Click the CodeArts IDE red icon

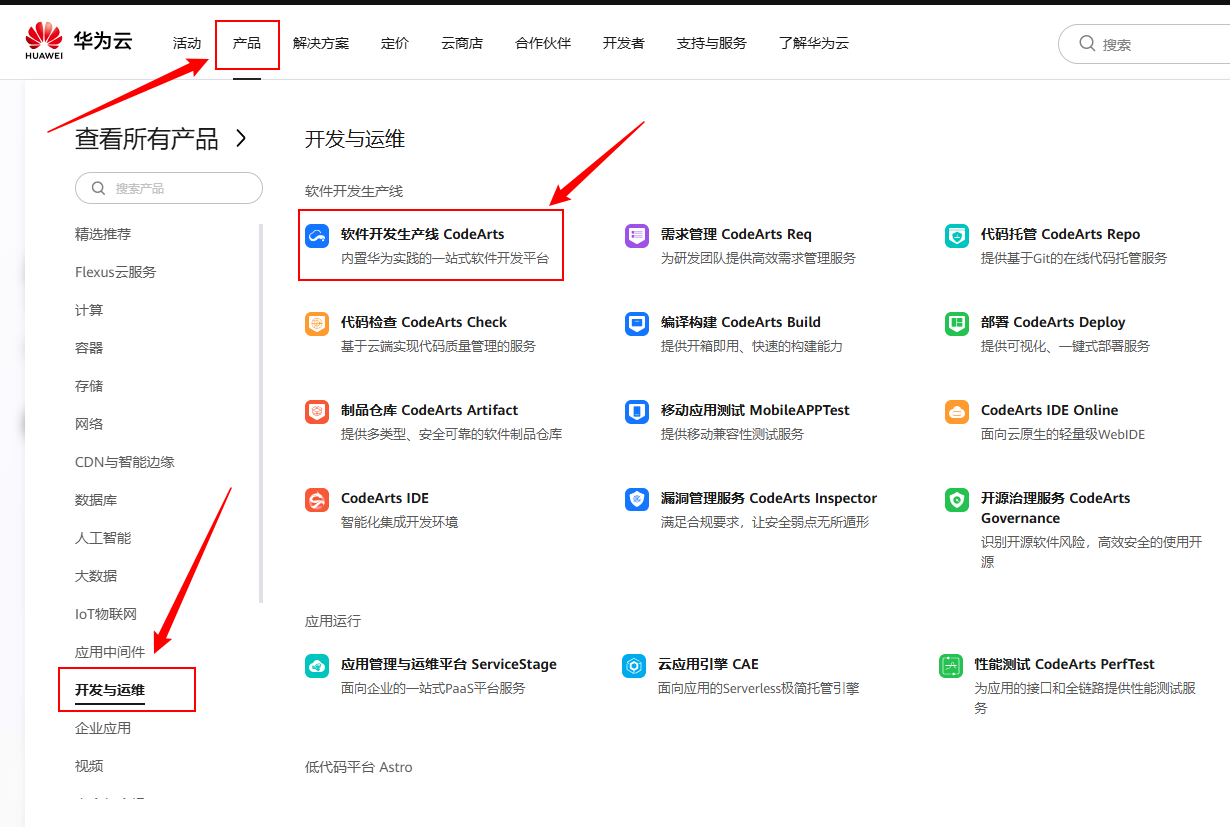(317, 500)
